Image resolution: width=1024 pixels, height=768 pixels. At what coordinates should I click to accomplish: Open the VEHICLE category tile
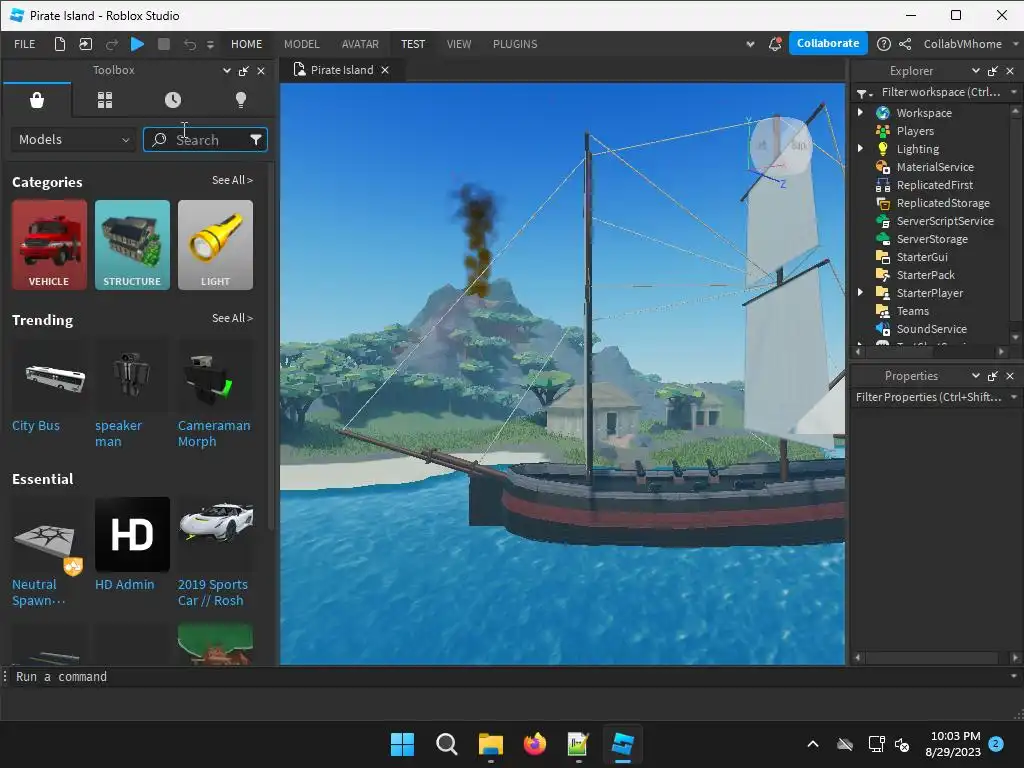[49, 245]
